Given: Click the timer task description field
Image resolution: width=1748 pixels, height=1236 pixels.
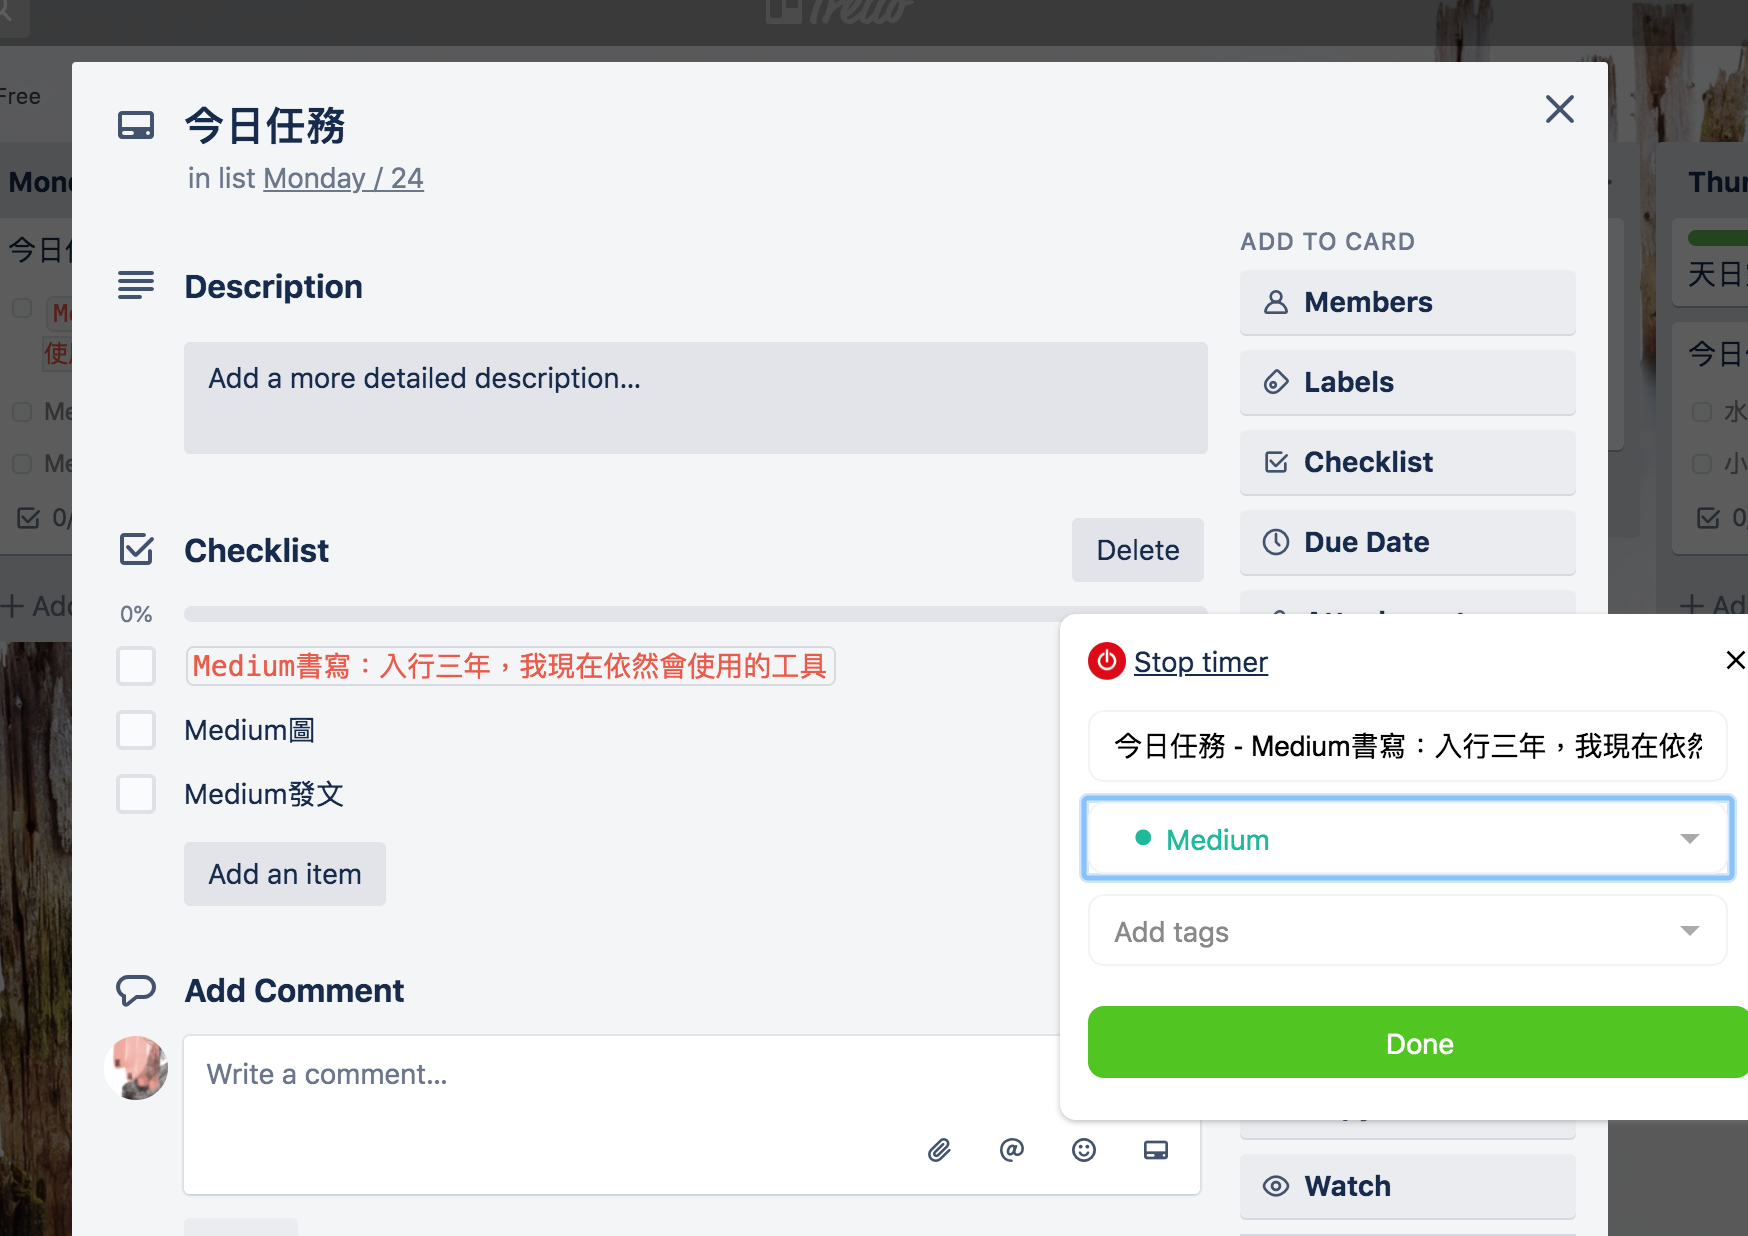Looking at the screenshot, I should 1408,746.
